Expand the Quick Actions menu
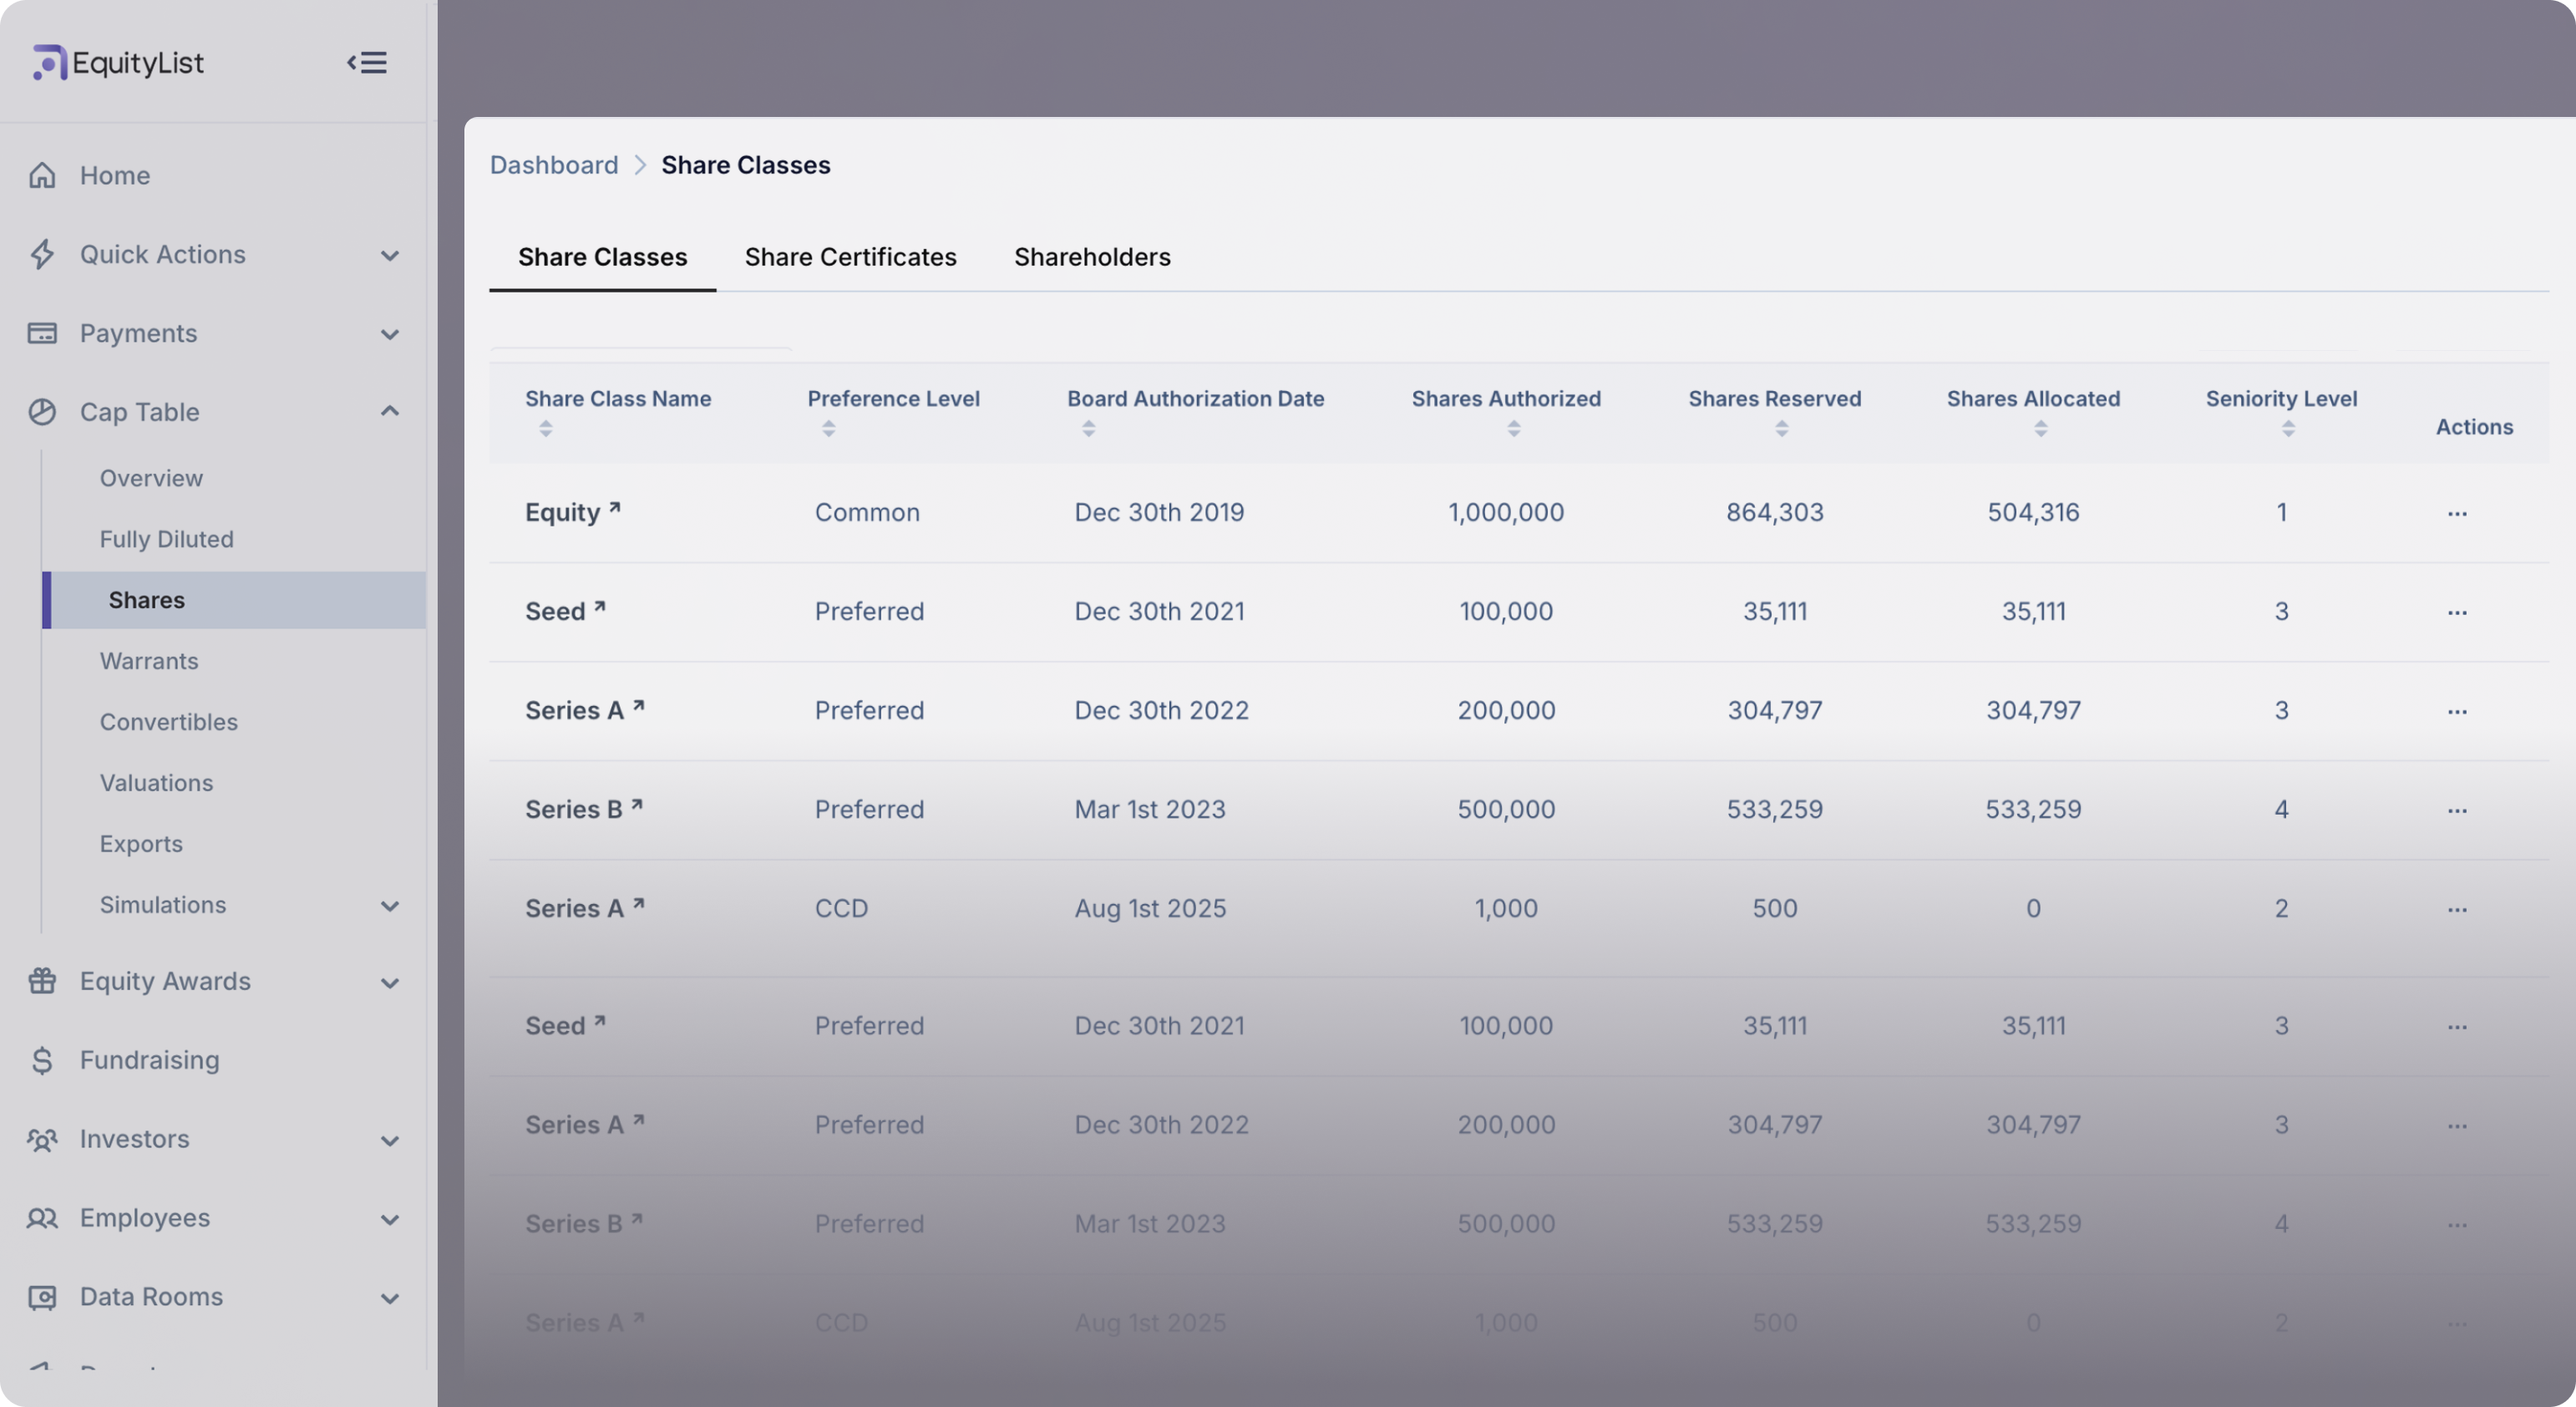Image resolution: width=2576 pixels, height=1407 pixels. (x=389, y=255)
